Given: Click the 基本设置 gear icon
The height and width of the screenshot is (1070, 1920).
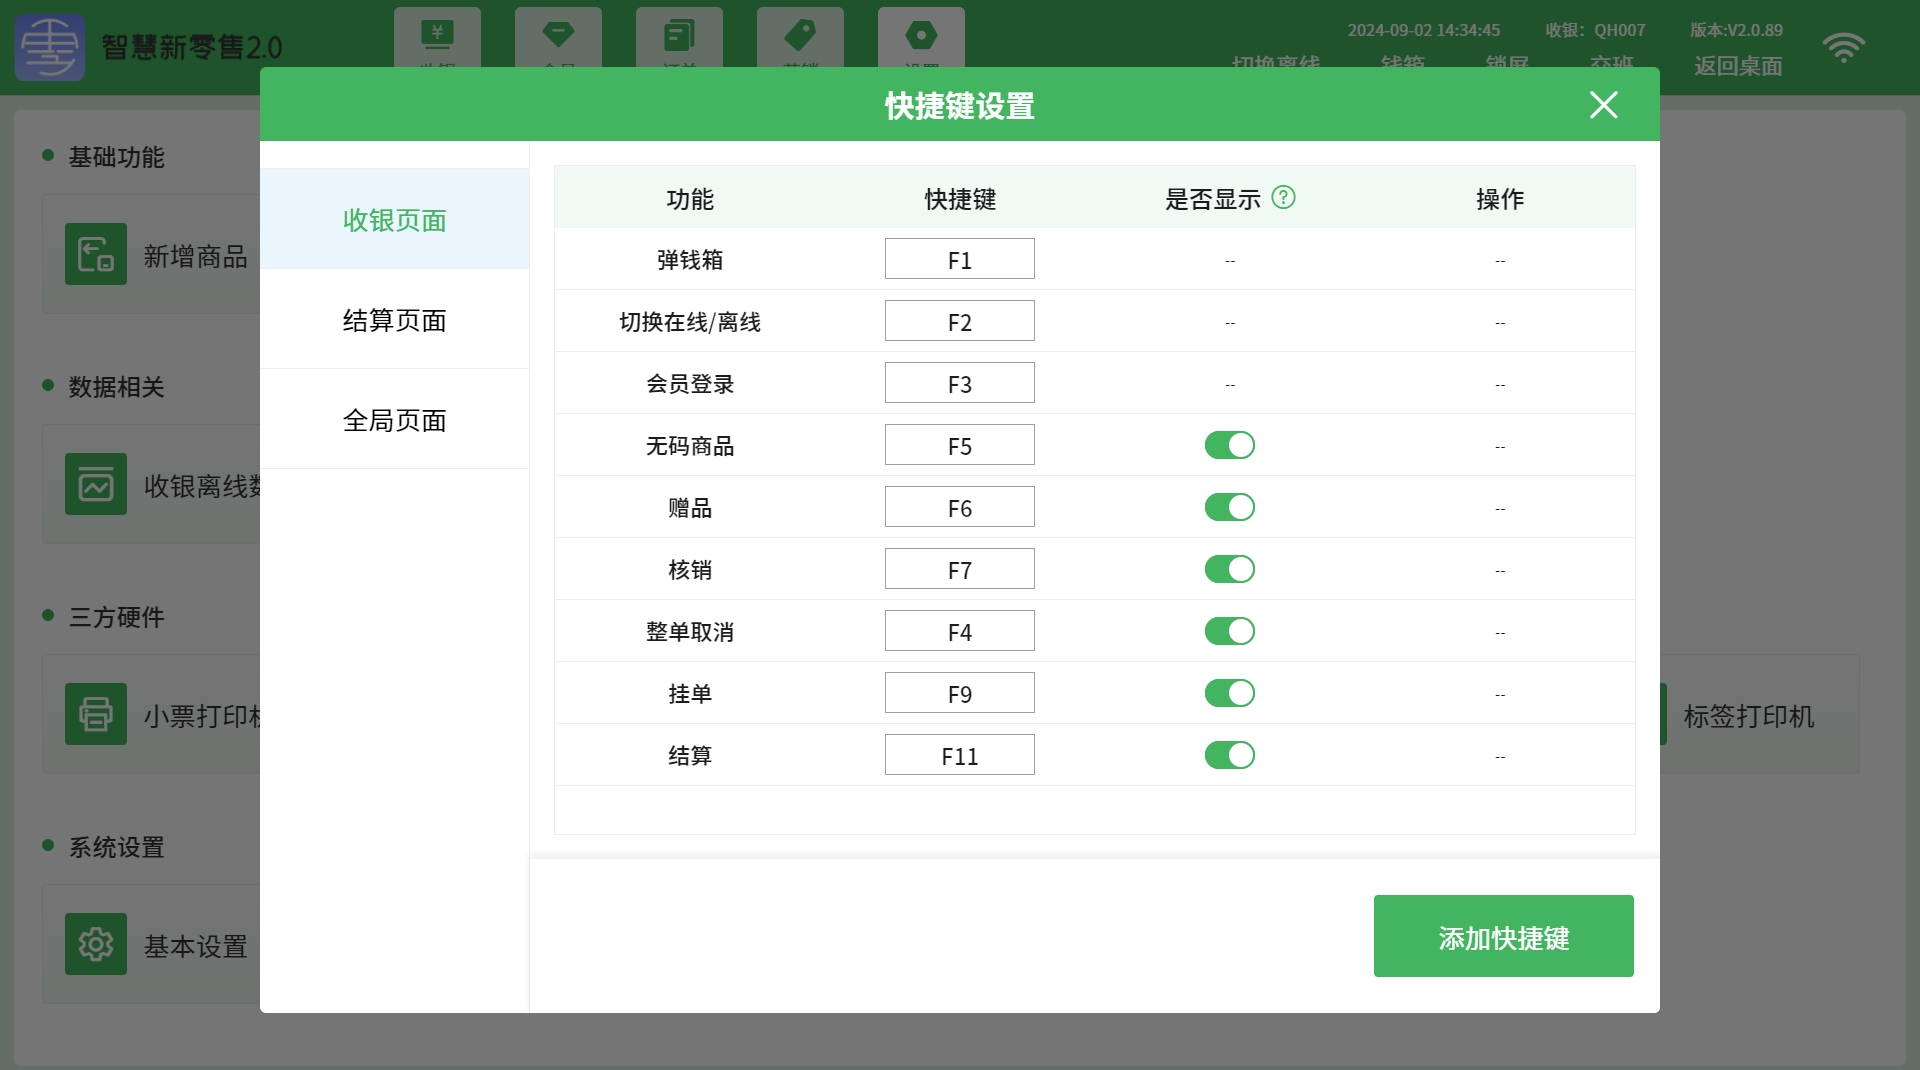Looking at the screenshot, I should [x=96, y=944].
